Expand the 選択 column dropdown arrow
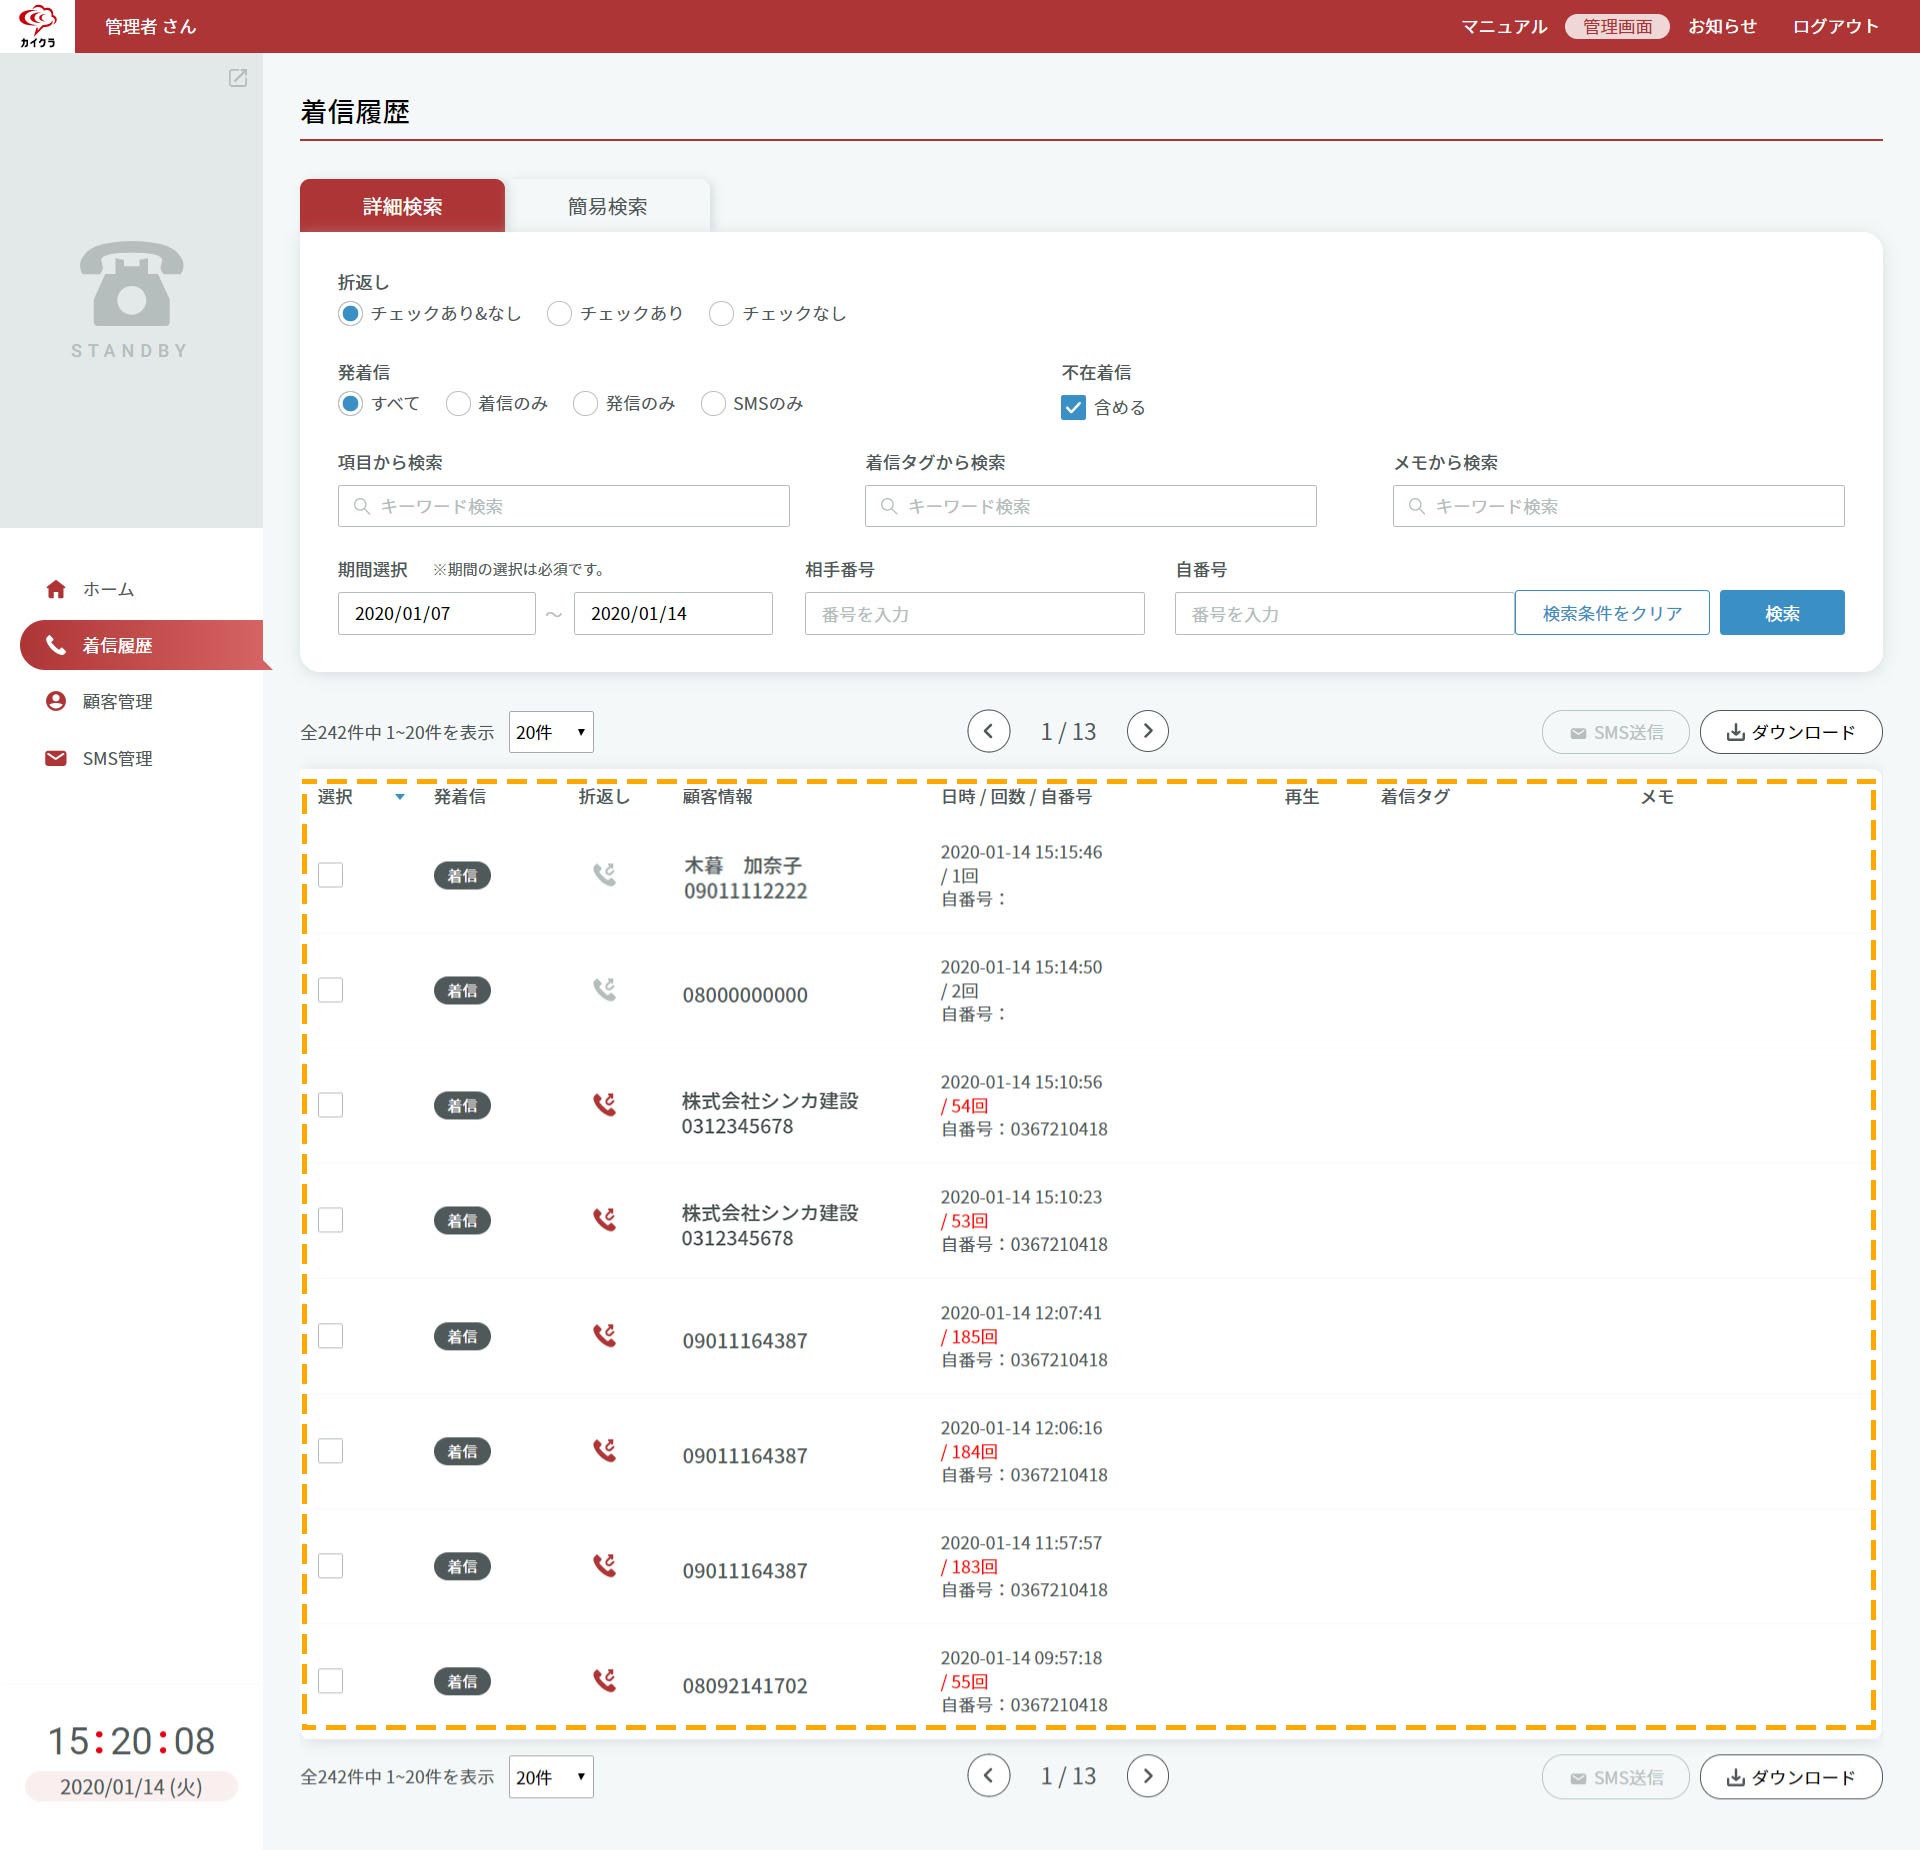This screenshot has height=1850, width=1920. tap(400, 797)
